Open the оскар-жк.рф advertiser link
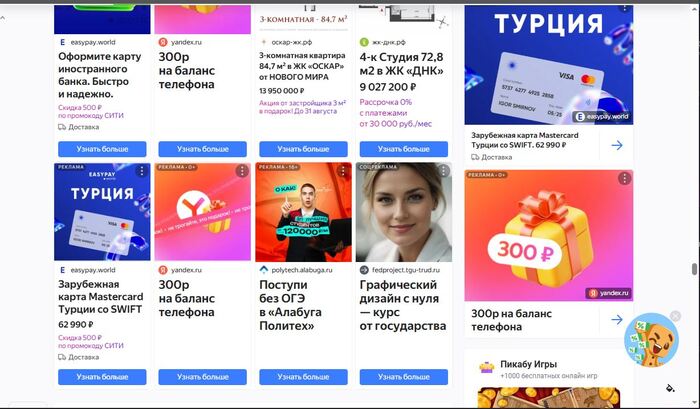Image resolution: width=700 pixels, height=409 pixels. [286, 42]
